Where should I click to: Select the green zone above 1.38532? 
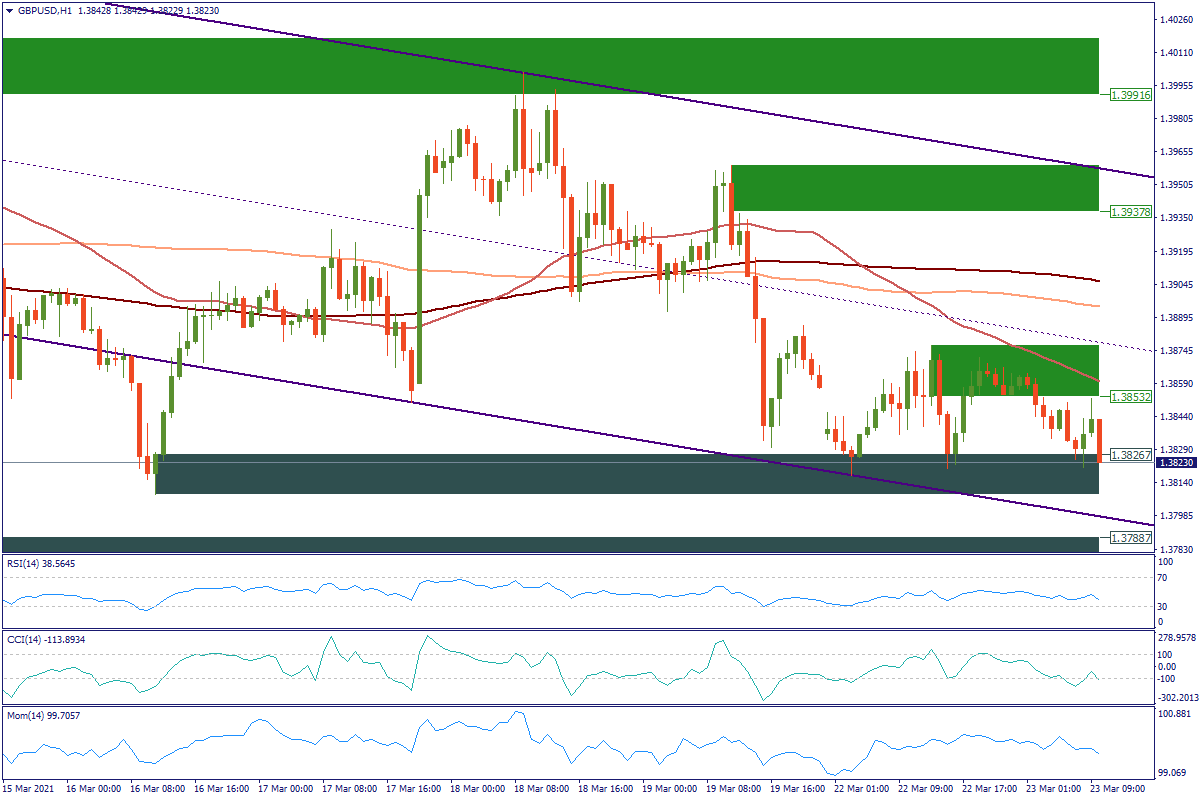click(x=1014, y=370)
